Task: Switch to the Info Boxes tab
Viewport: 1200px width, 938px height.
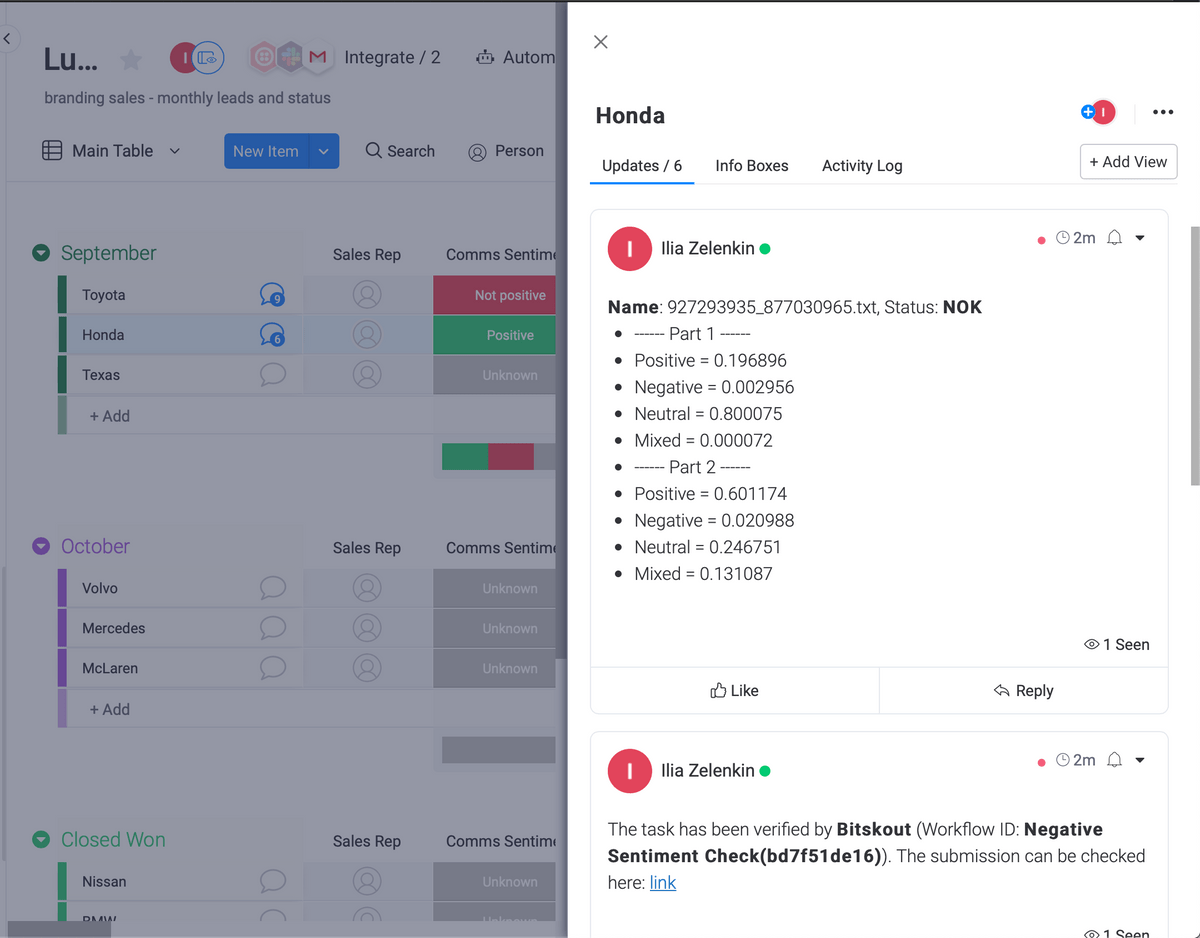Action: (752, 166)
